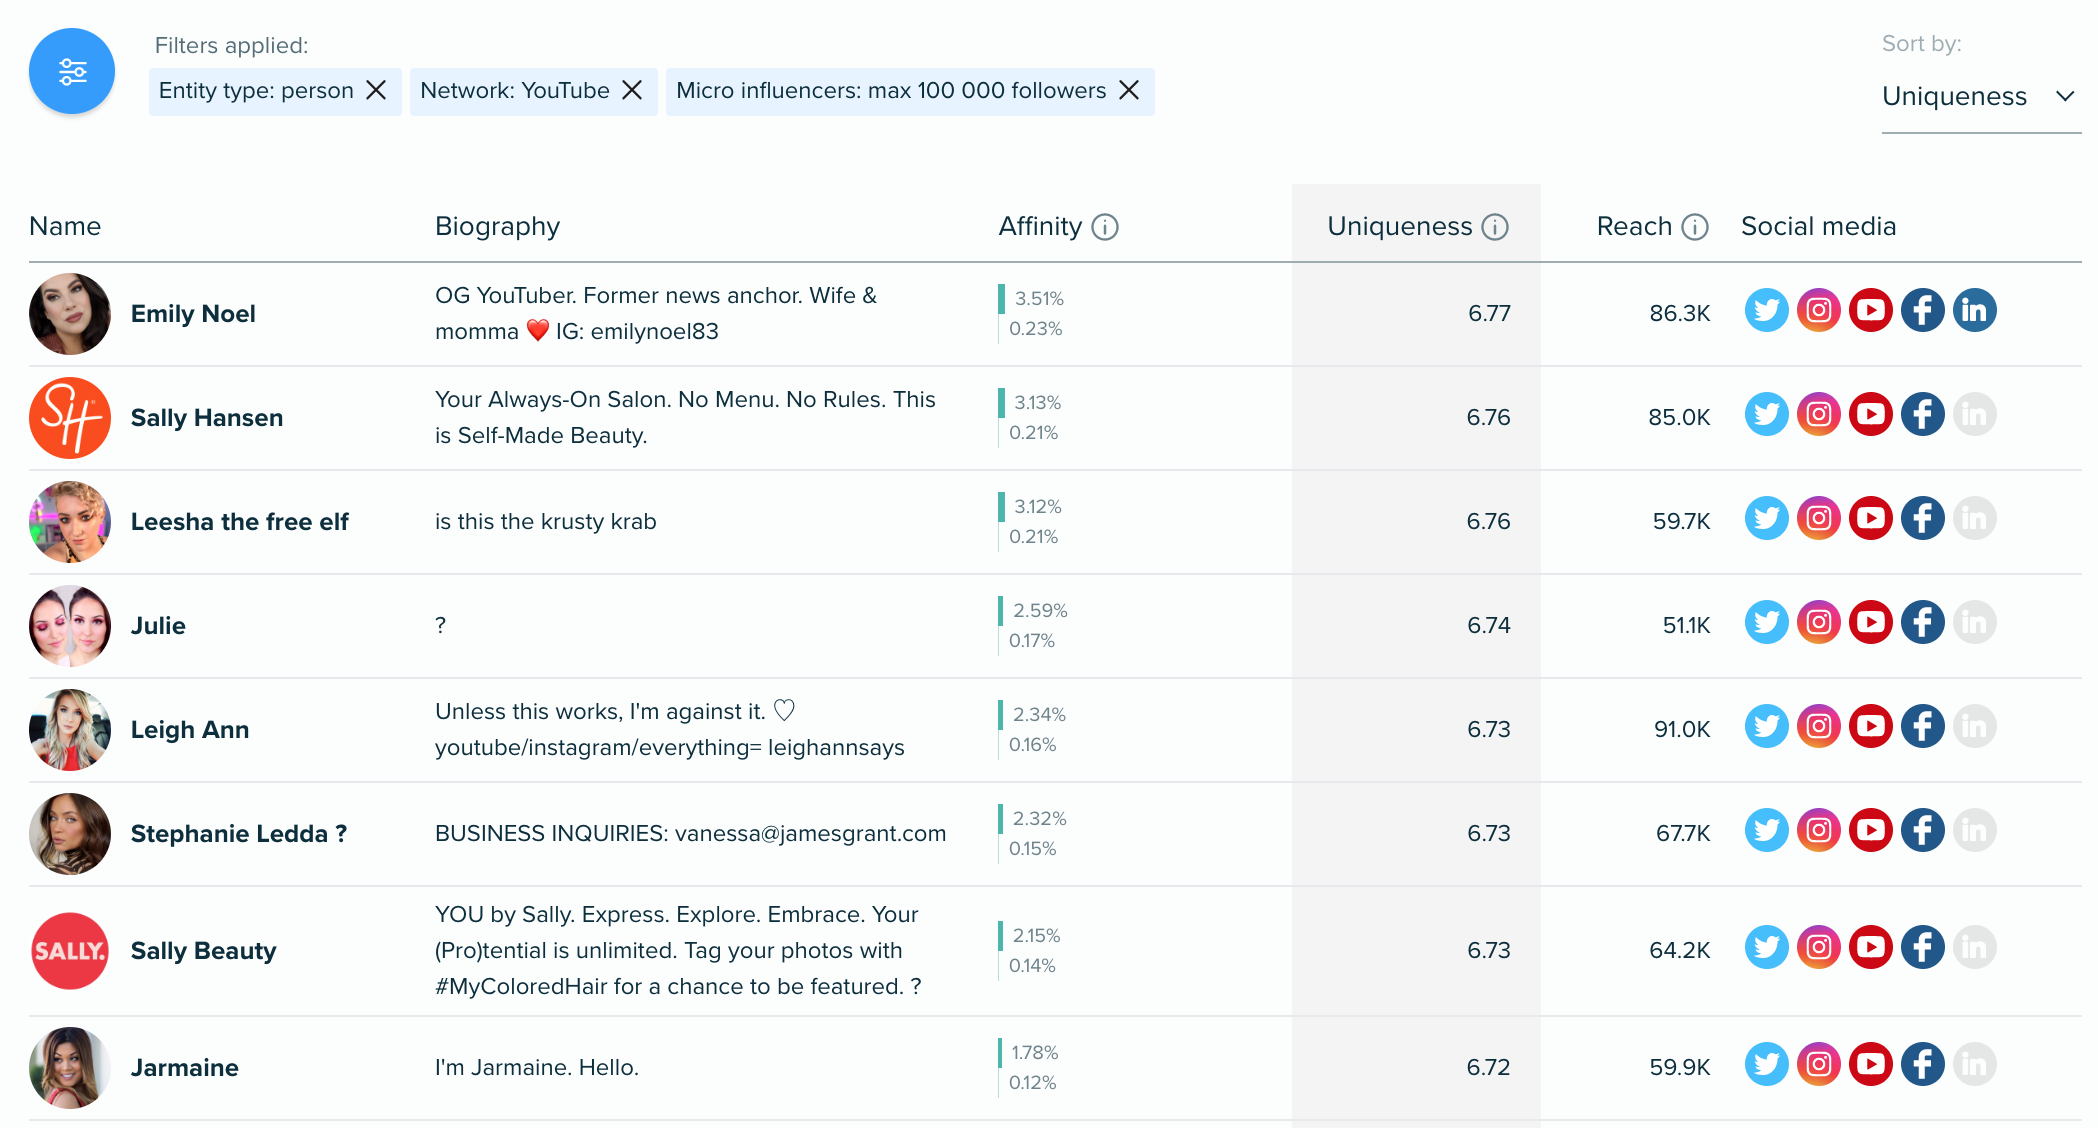Click the greyed LinkedIn icon for Sally Hansen
The height and width of the screenshot is (1128, 2098).
coord(1975,414)
